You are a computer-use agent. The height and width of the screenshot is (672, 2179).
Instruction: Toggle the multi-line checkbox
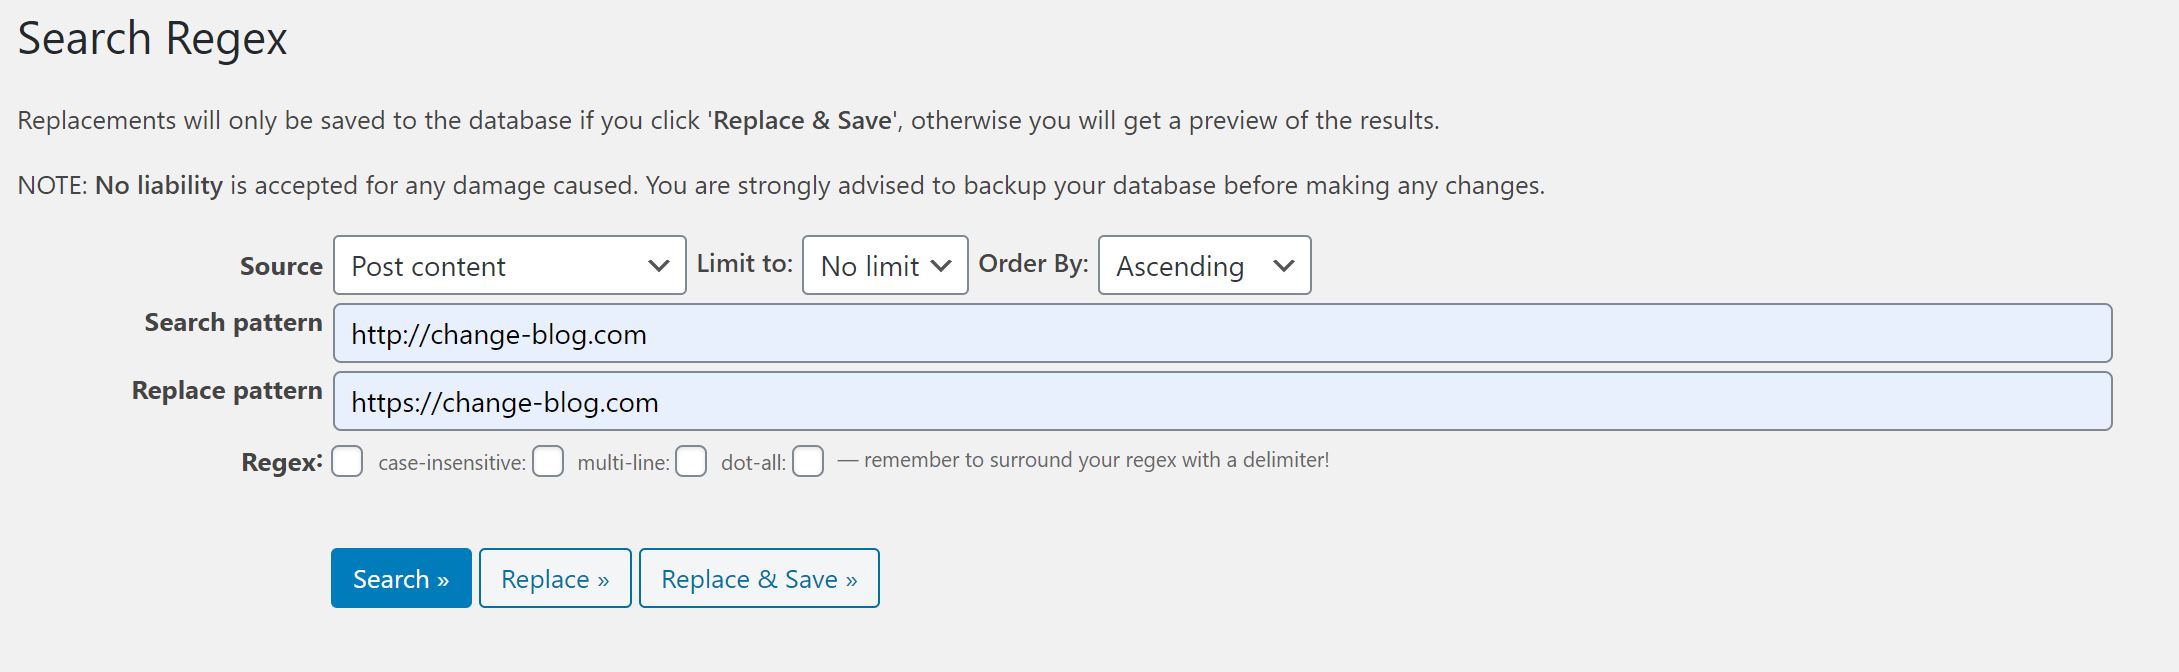click(x=691, y=461)
